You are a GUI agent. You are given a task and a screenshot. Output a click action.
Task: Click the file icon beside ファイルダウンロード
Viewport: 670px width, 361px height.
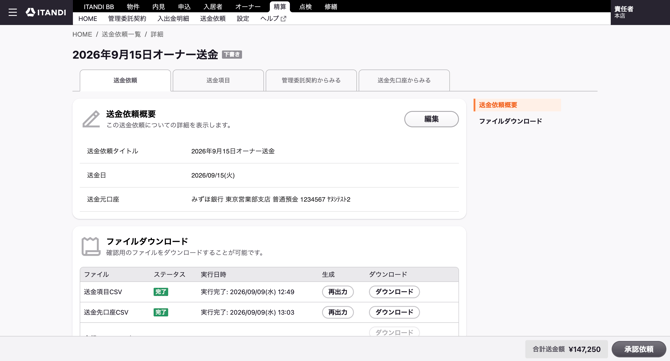coord(91,247)
